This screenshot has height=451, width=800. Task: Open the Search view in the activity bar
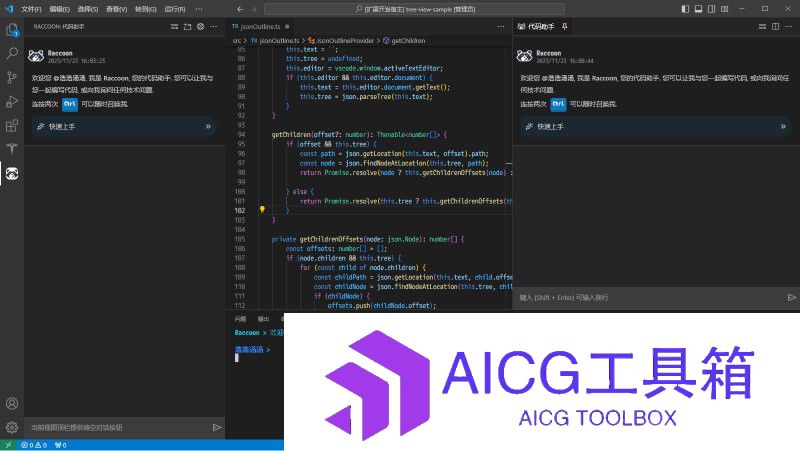point(12,53)
